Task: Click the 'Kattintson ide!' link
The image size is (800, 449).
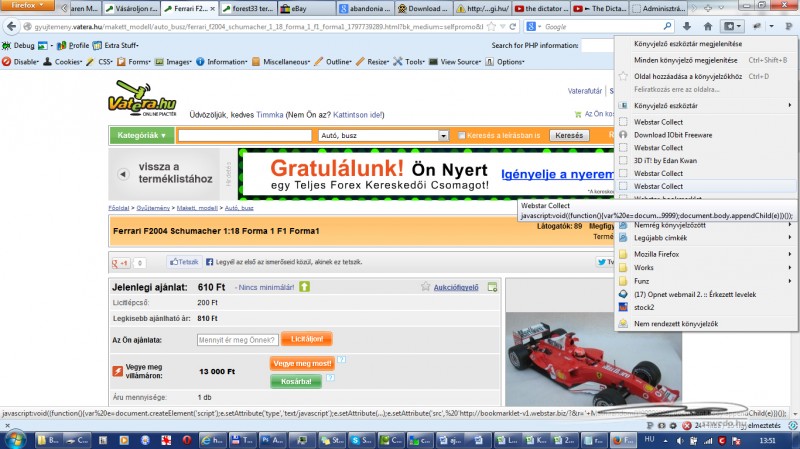Action: coord(358,115)
